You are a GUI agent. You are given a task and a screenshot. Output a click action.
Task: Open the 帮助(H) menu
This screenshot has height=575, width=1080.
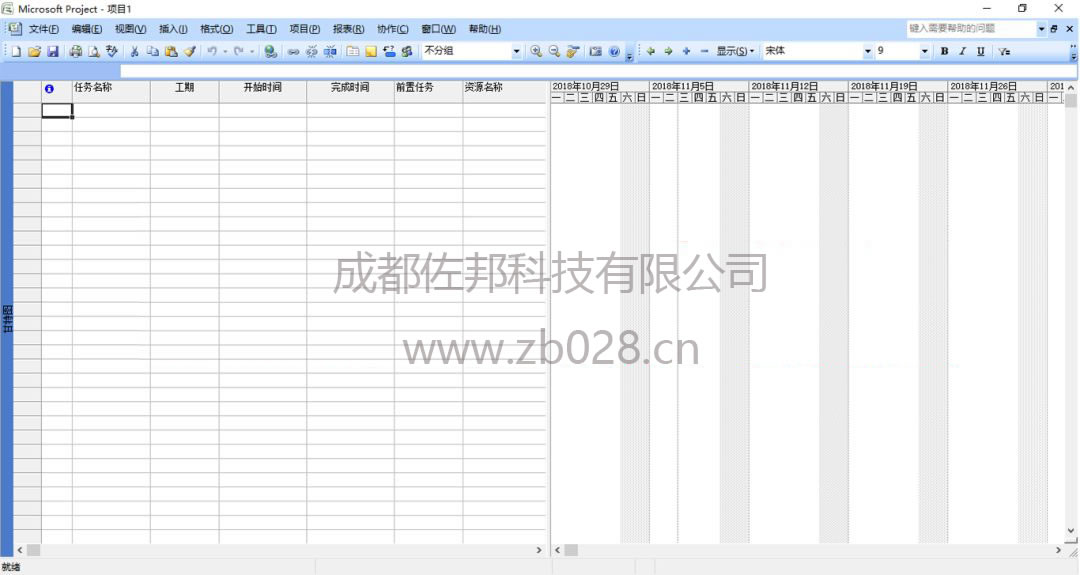484,29
